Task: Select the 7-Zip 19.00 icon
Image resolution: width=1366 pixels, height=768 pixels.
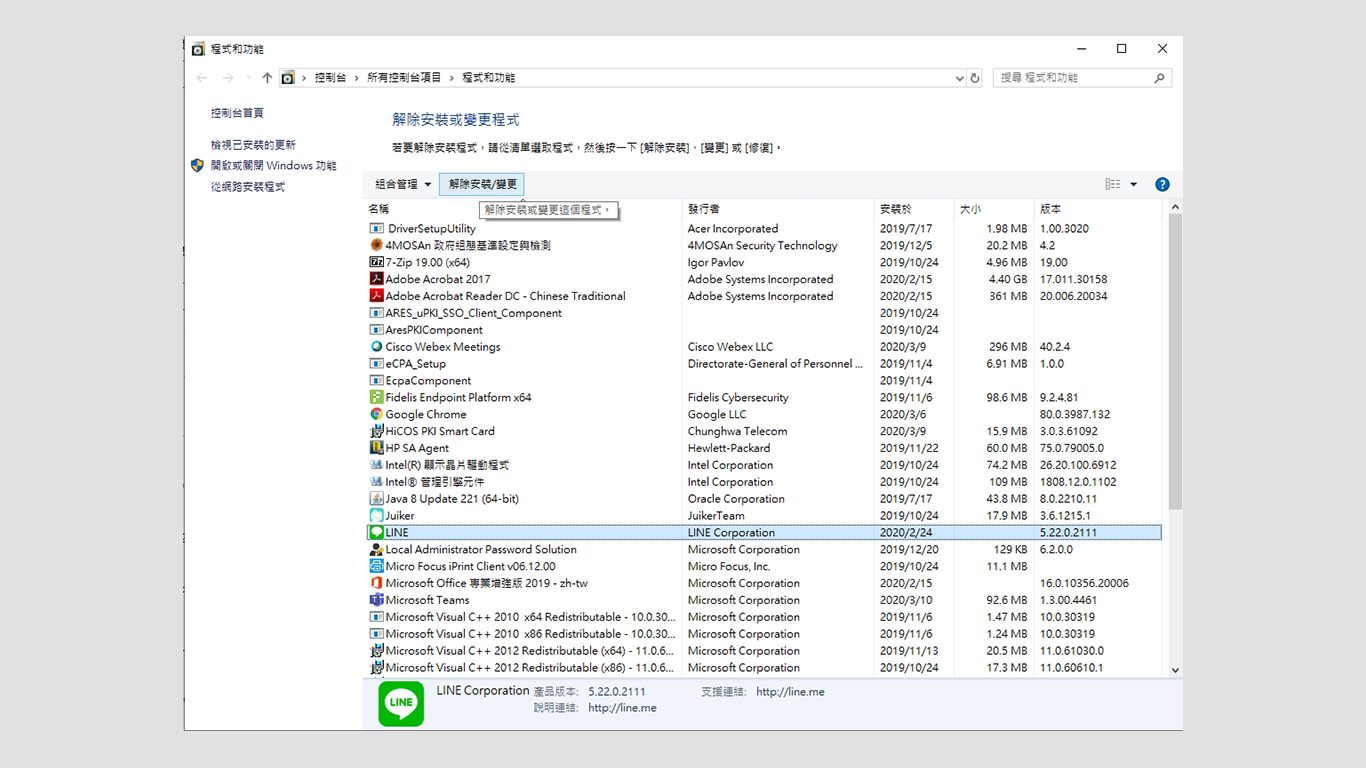Action: (x=377, y=262)
